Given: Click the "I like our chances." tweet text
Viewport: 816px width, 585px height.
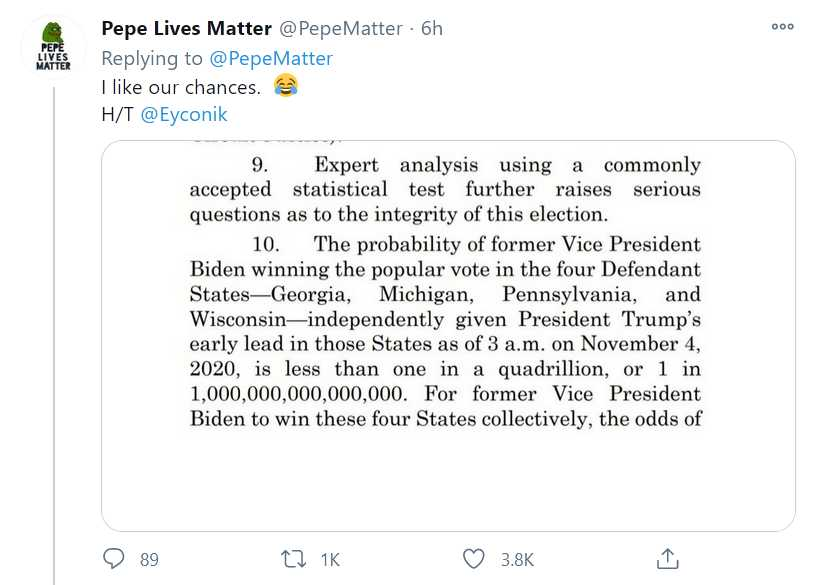Looking at the screenshot, I should click(x=181, y=86).
